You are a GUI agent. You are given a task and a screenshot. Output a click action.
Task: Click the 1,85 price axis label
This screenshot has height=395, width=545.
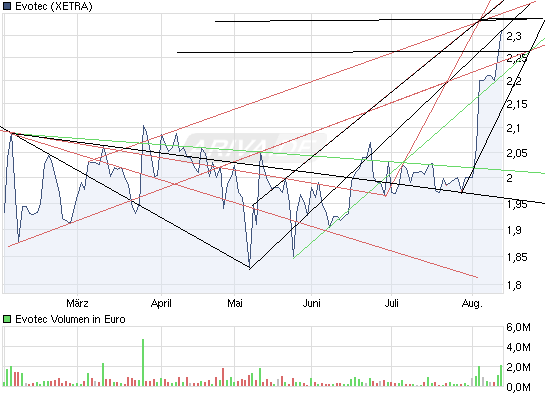(517, 257)
